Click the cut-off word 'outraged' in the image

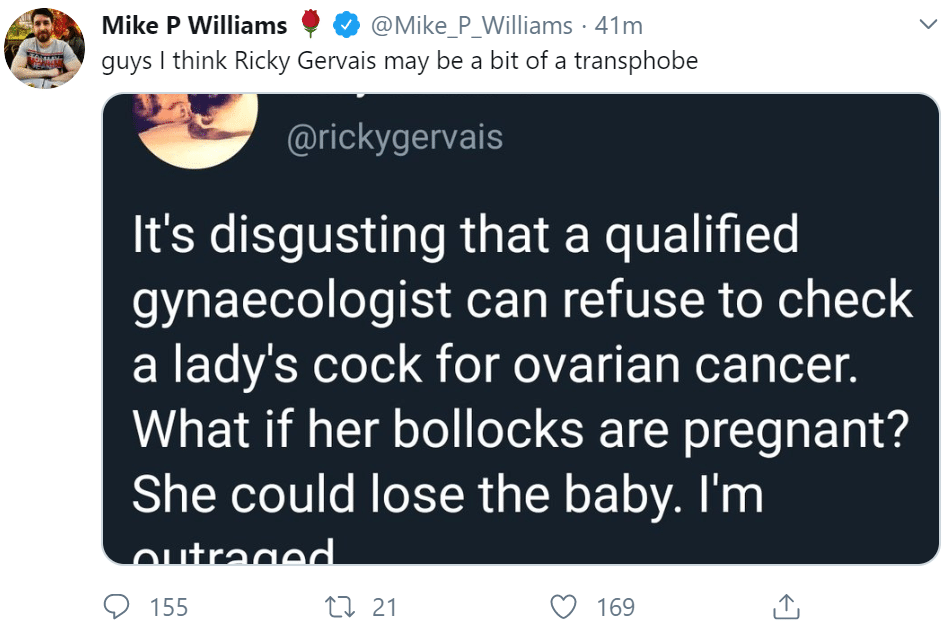coord(233,552)
